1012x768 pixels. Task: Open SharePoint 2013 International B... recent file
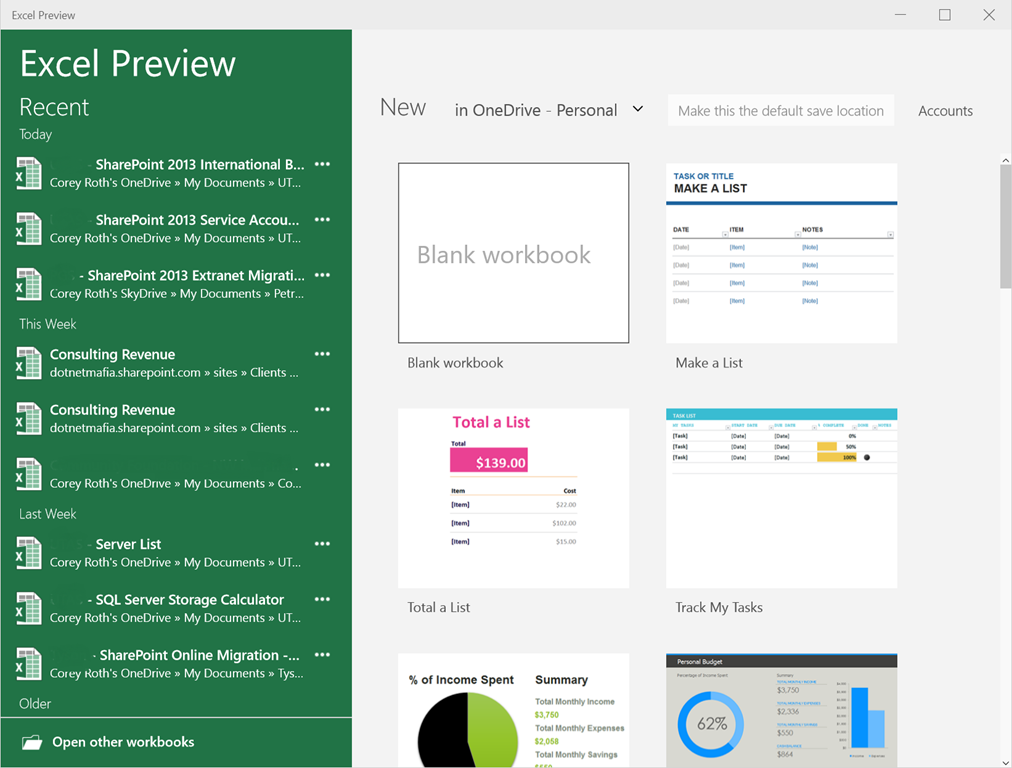pyautogui.click(x=177, y=173)
